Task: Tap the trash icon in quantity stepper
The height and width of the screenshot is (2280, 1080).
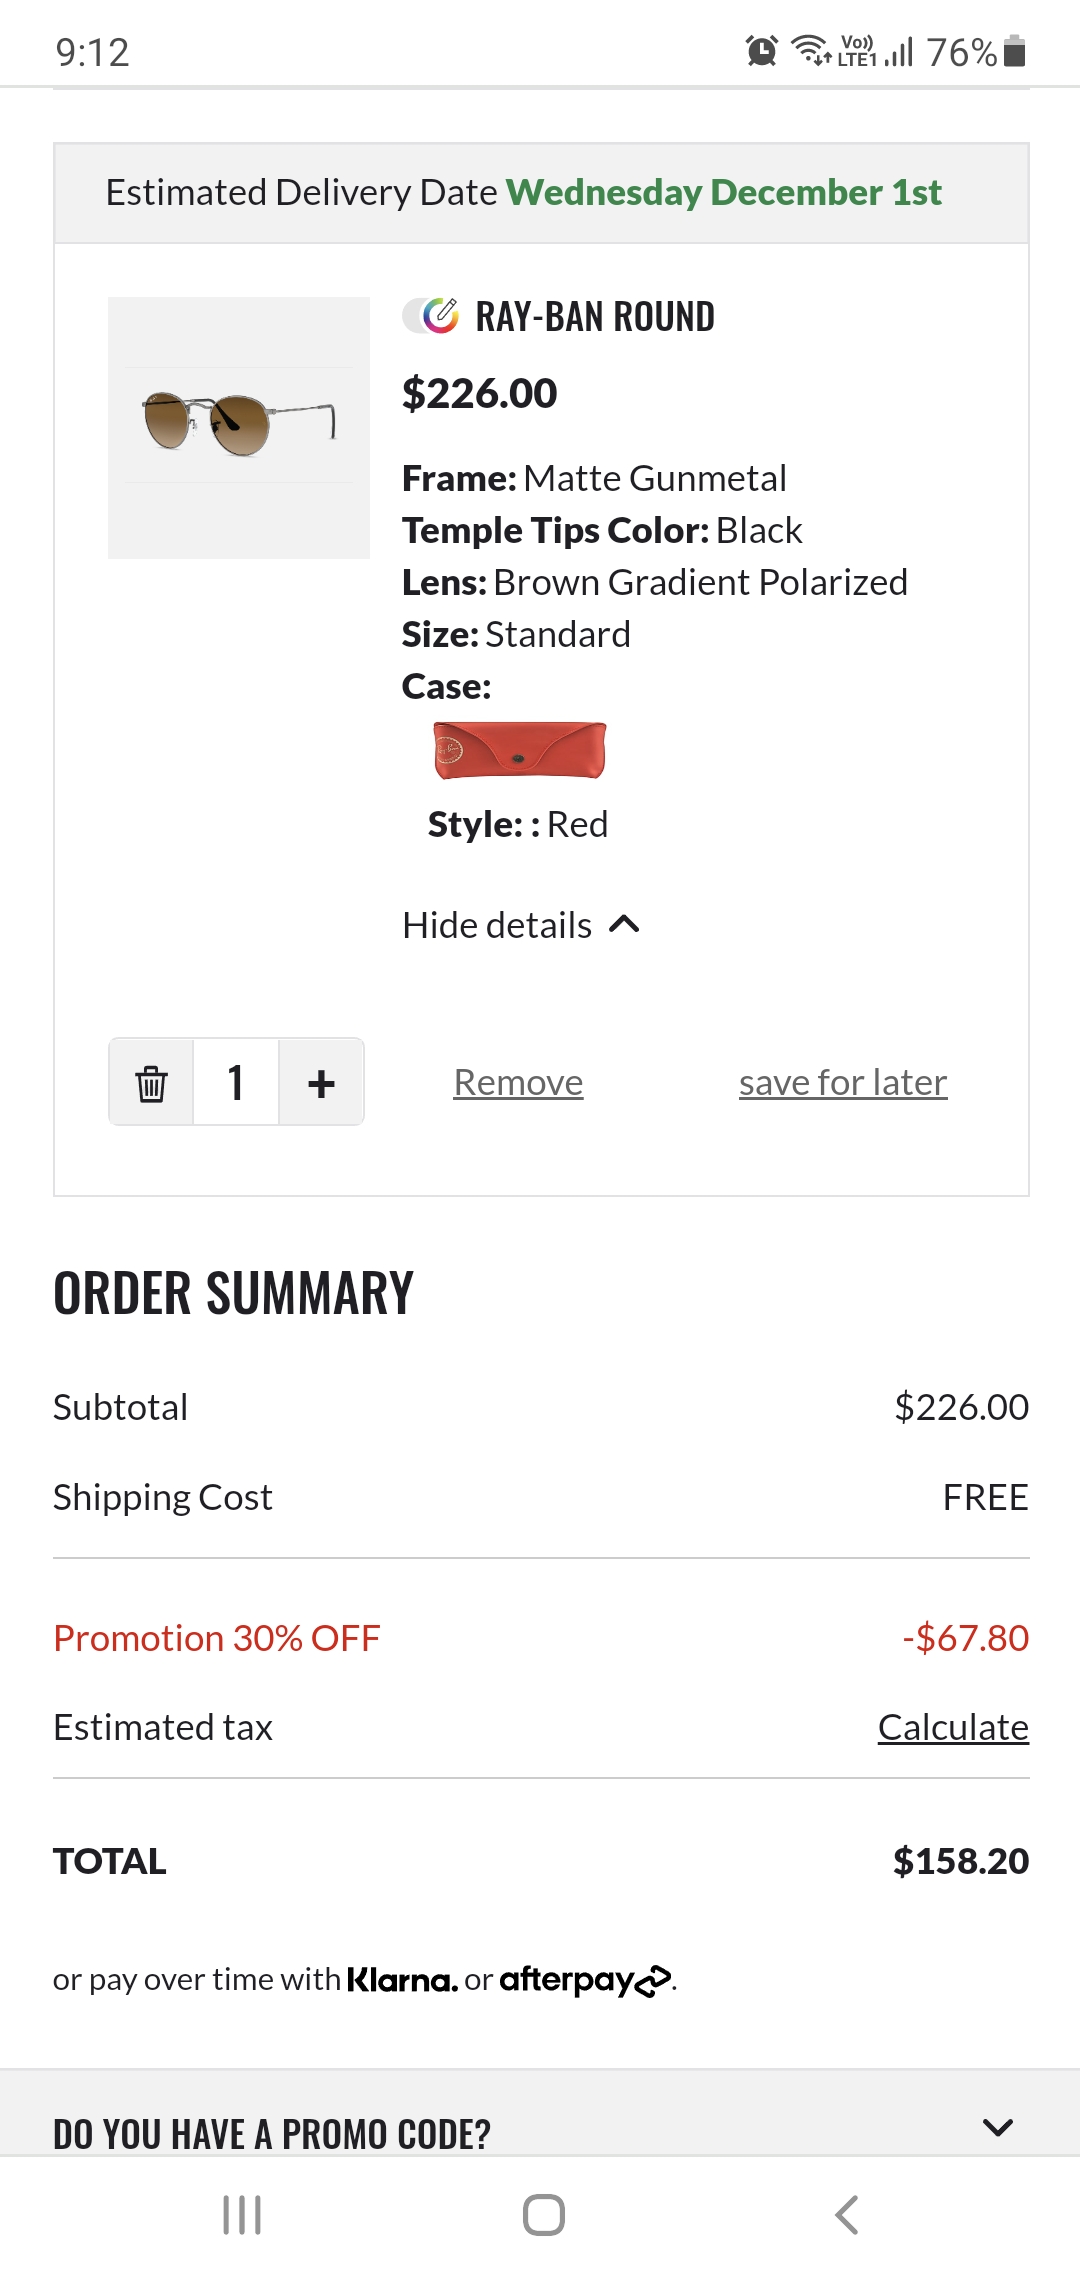Action: [151, 1083]
